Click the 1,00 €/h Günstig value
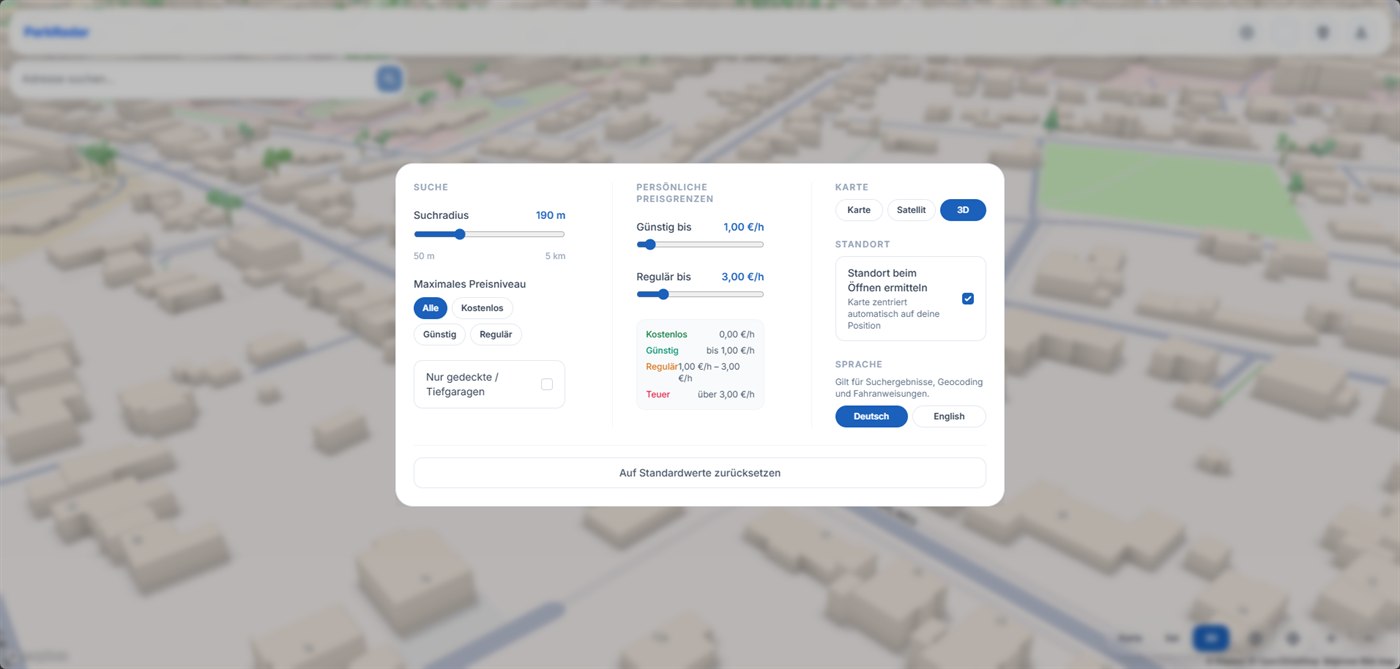1400x669 pixels. [743, 227]
